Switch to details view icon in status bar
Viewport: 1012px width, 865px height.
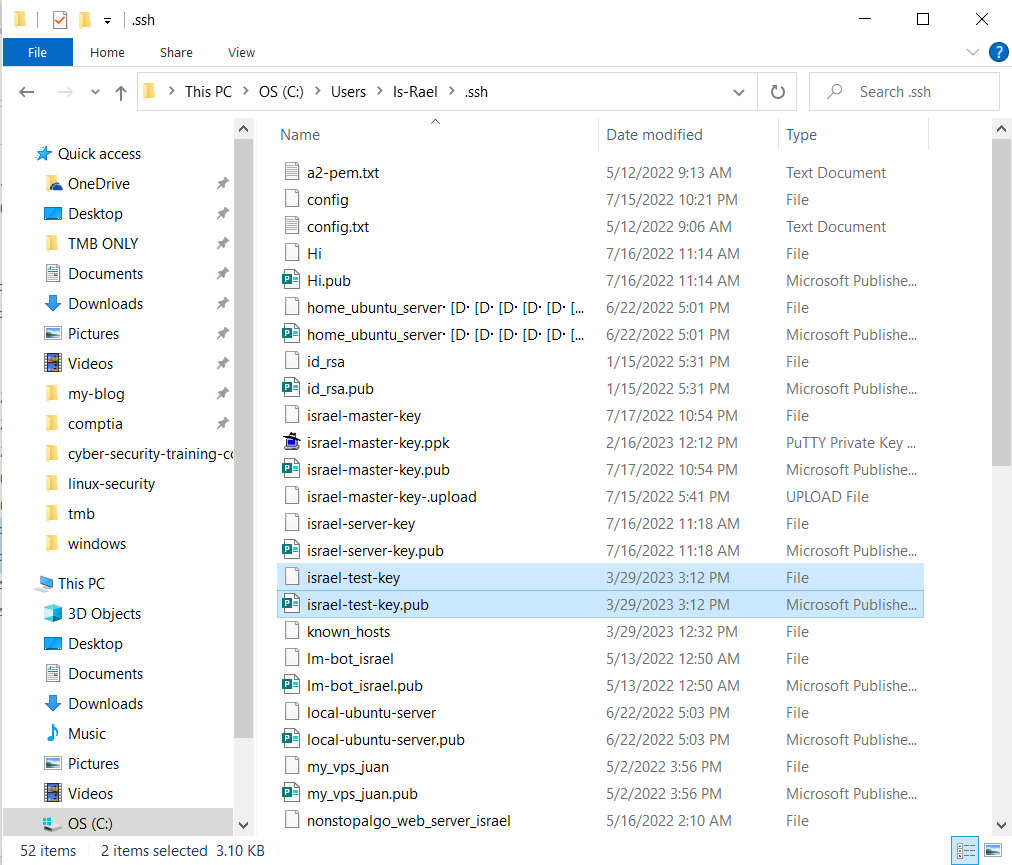(966, 850)
